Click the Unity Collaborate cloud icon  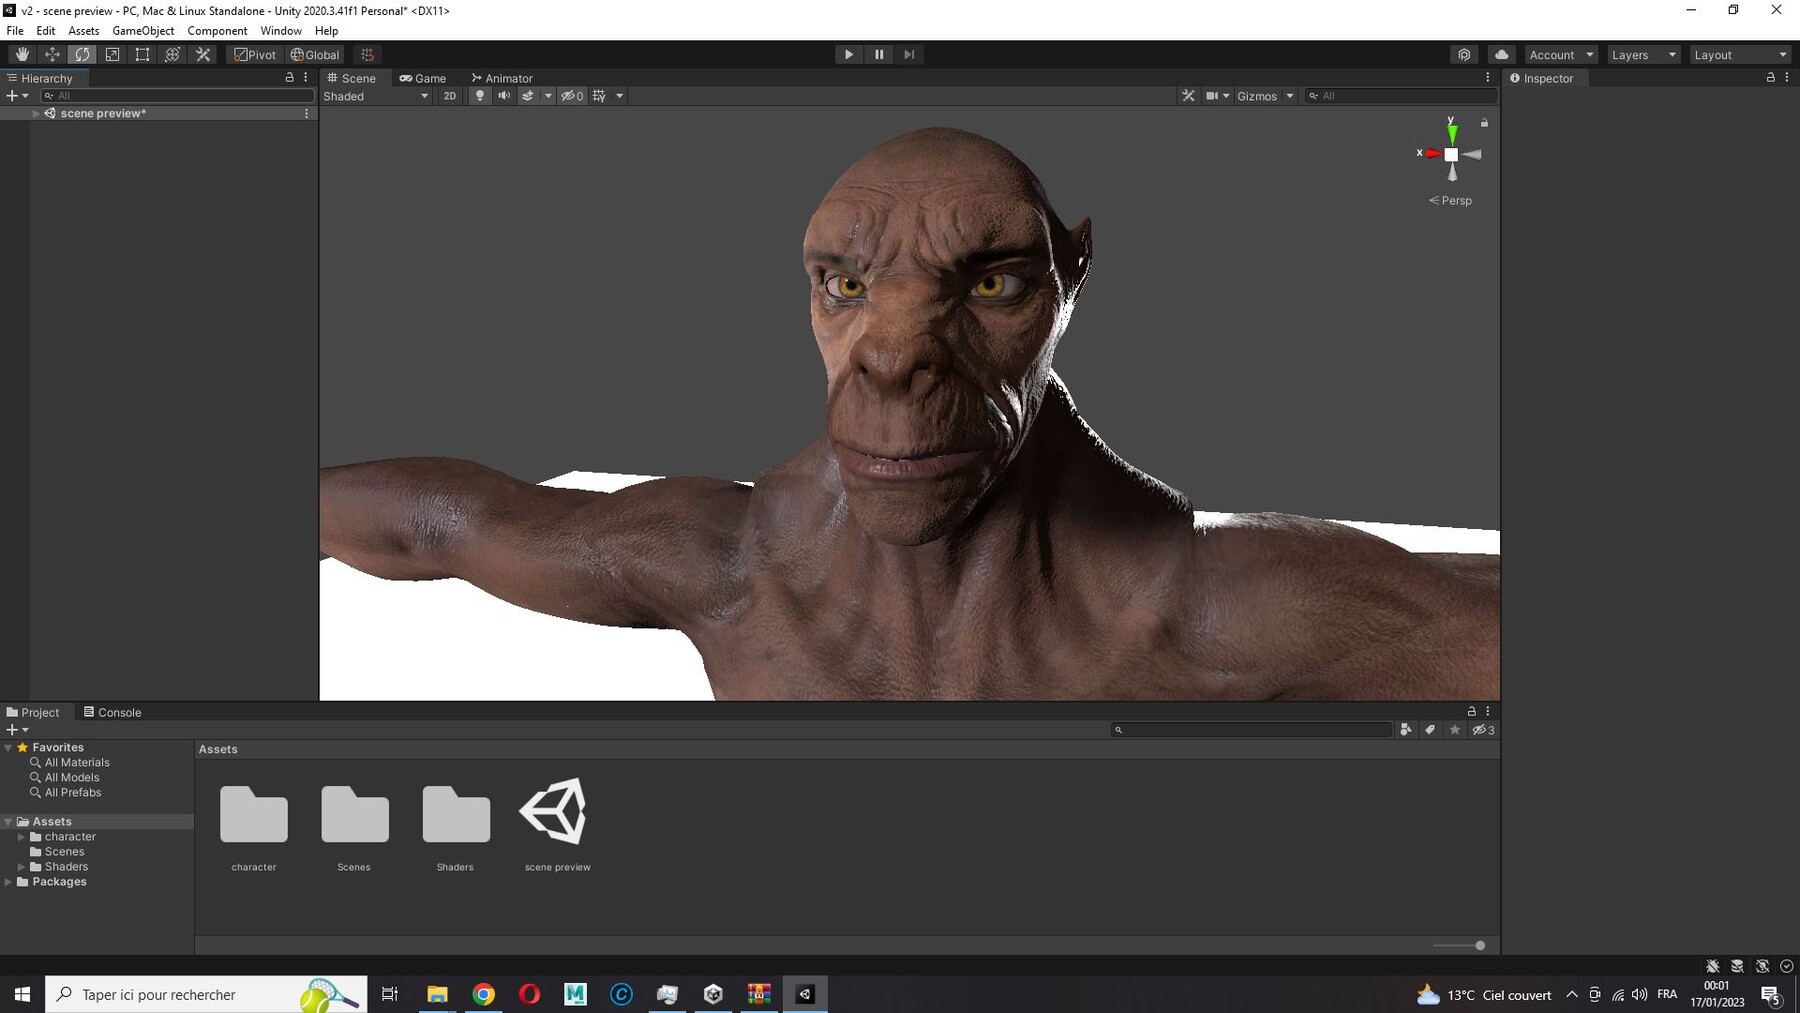tap(1500, 54)
